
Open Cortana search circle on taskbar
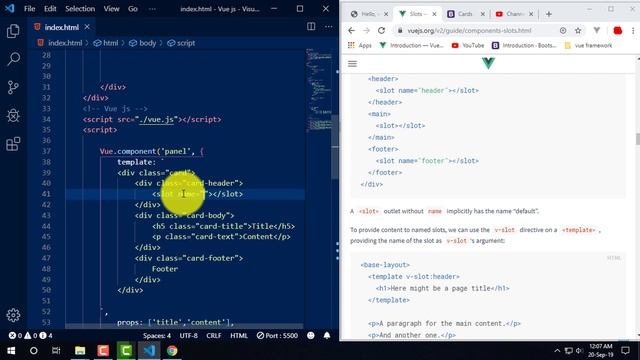tap(33, 351)
